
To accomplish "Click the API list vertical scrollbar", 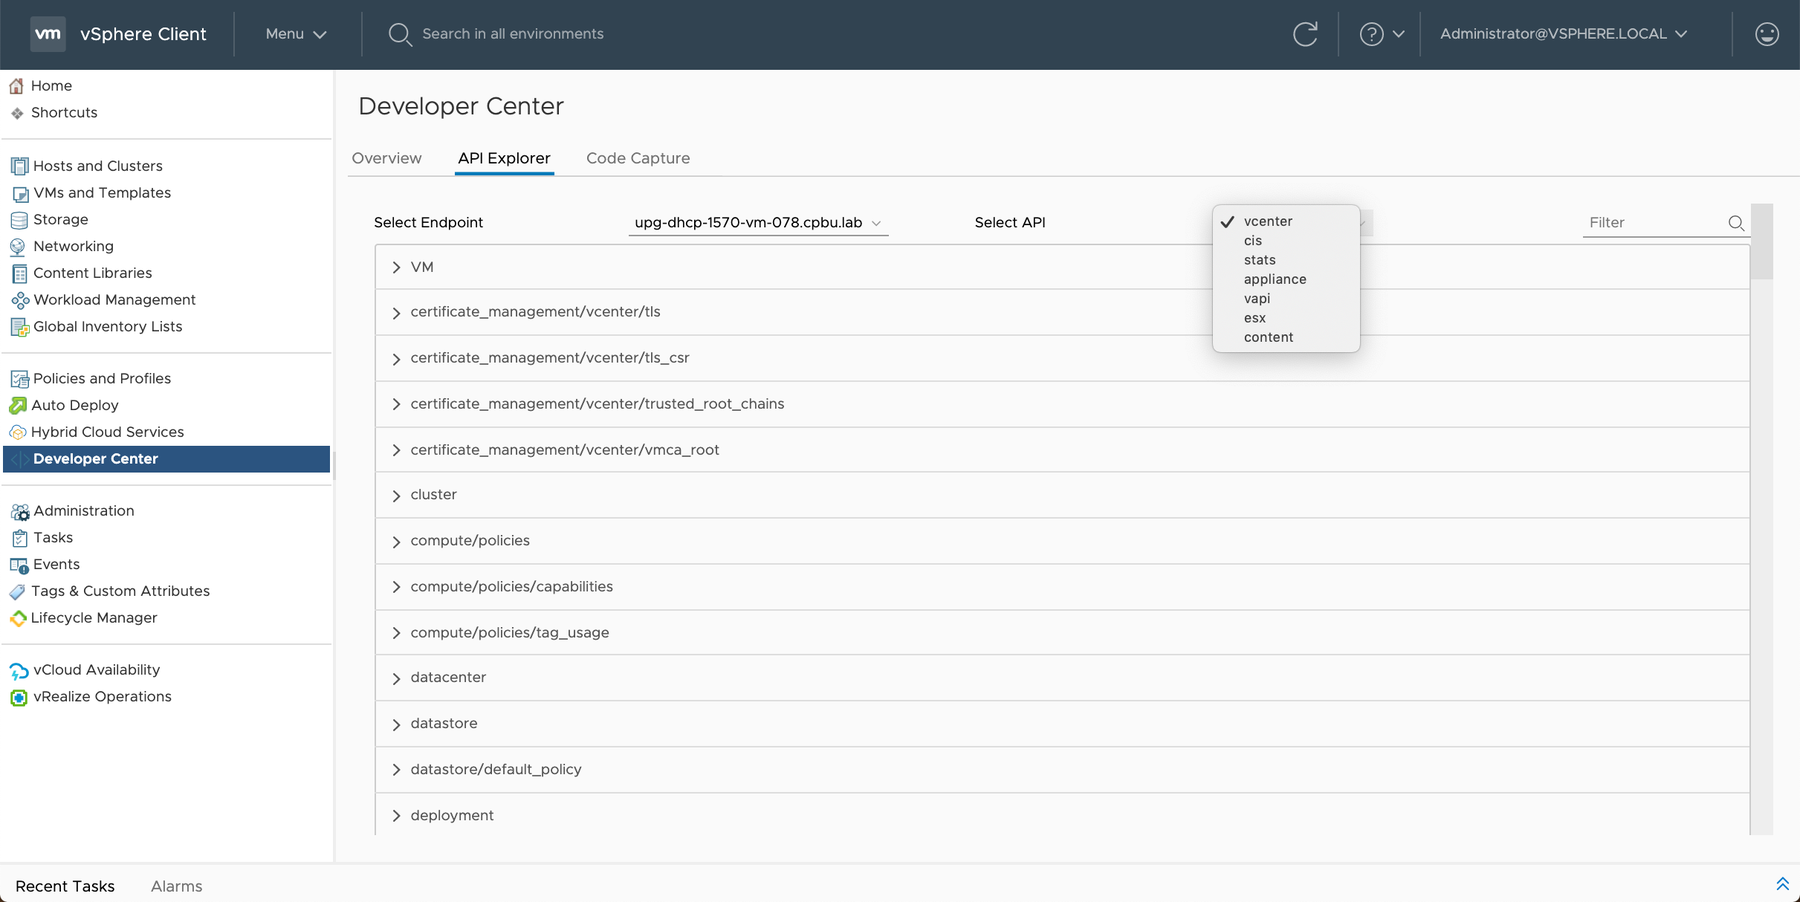I will pyautogui.click(x=1762, y=242).
